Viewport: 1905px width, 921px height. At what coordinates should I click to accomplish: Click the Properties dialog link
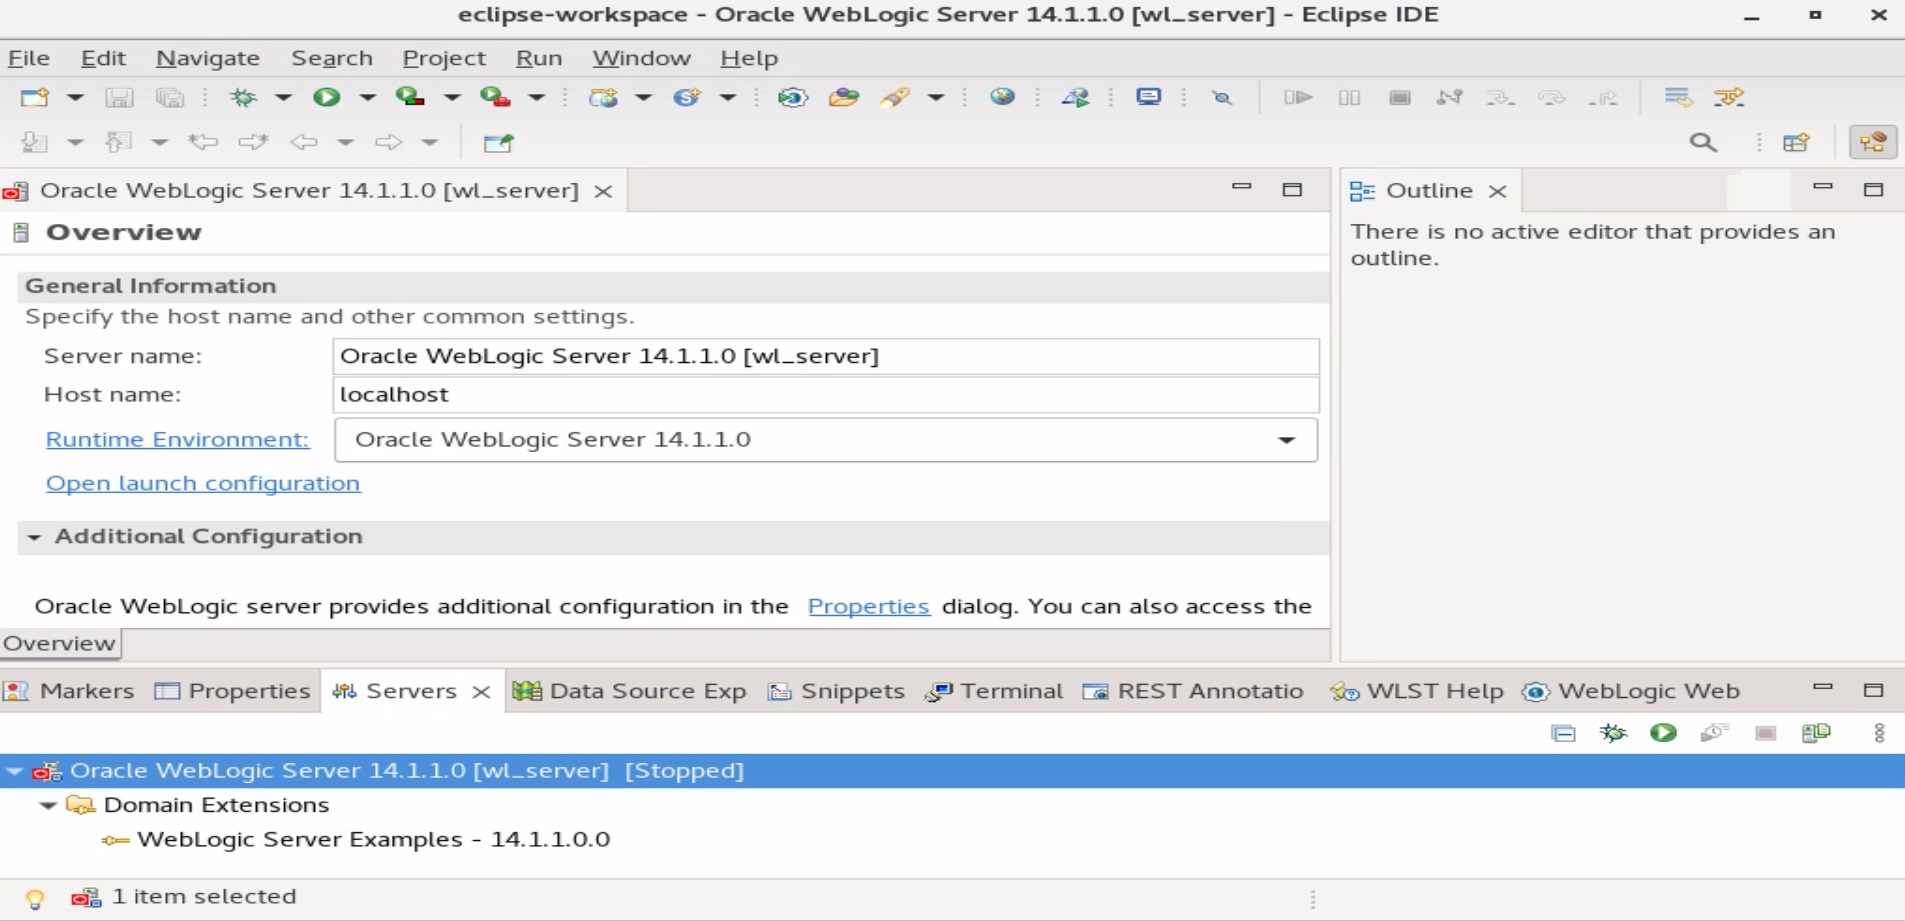point(868,606)
